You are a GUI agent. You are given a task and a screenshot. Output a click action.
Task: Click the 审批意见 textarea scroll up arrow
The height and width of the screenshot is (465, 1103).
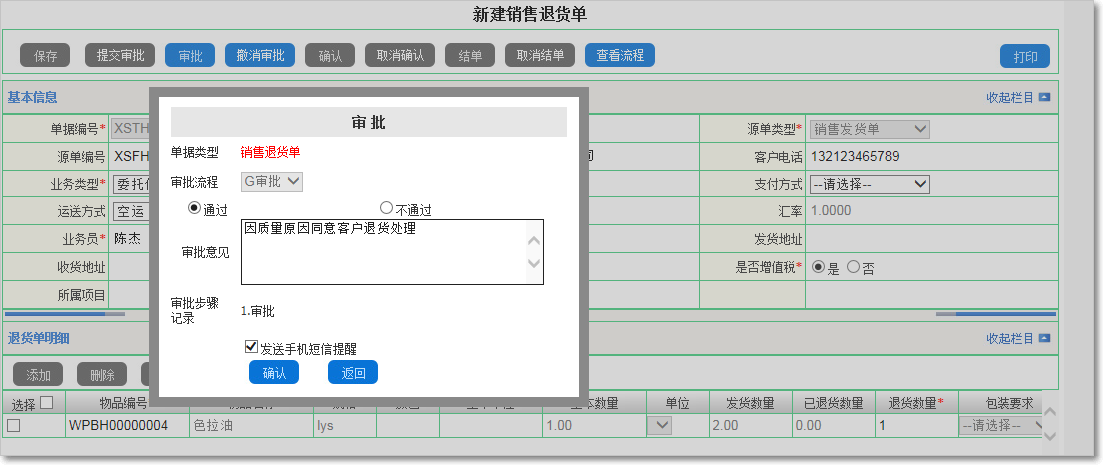coord(534,241)
